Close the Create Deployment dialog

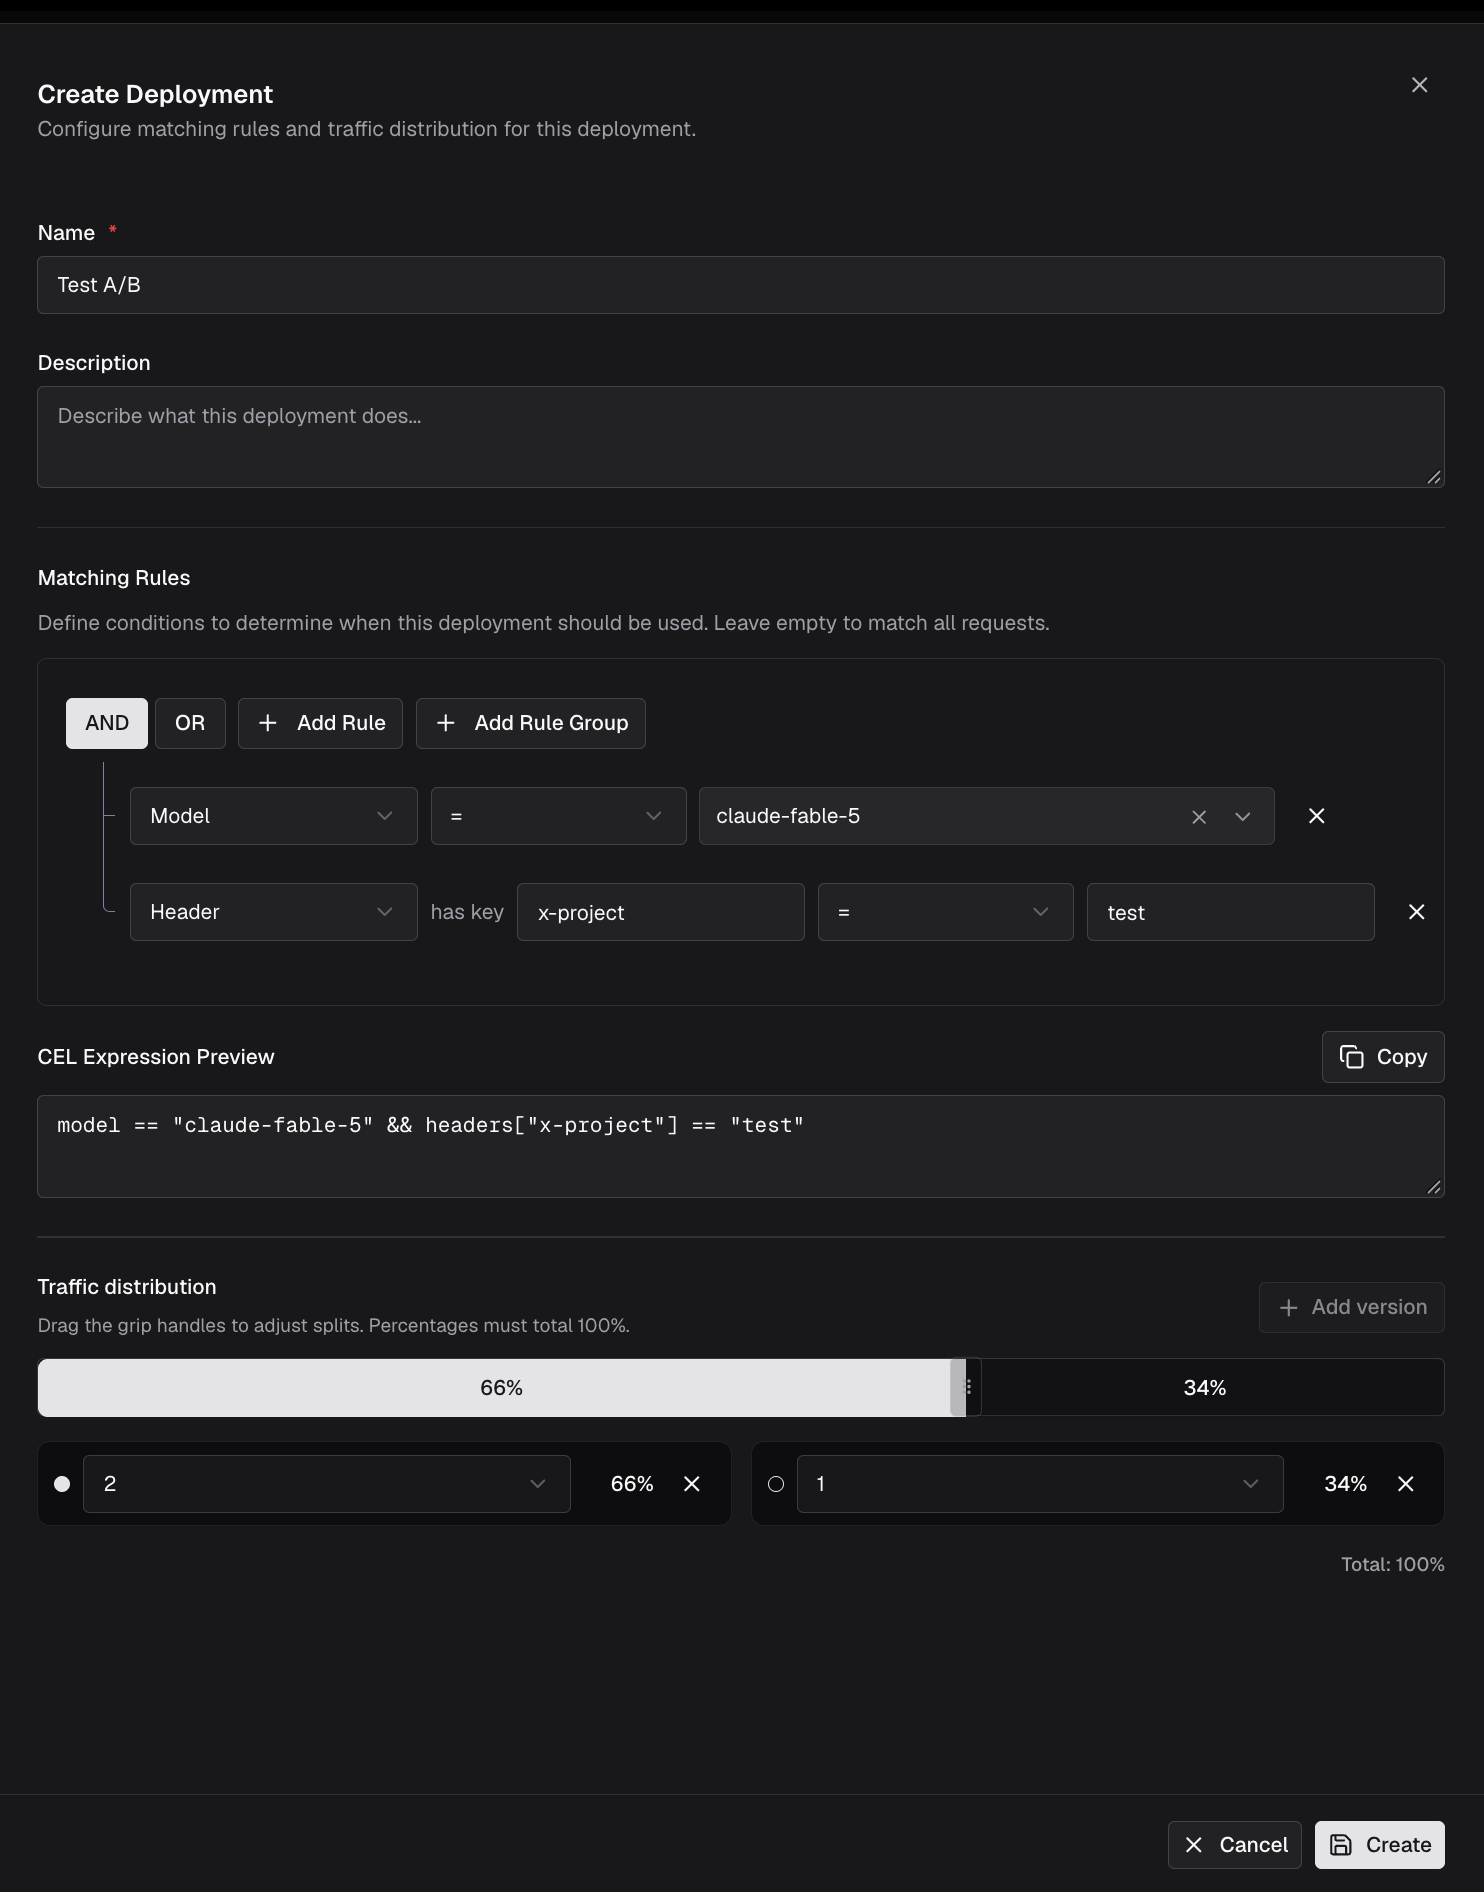[x=1419, y=85]
